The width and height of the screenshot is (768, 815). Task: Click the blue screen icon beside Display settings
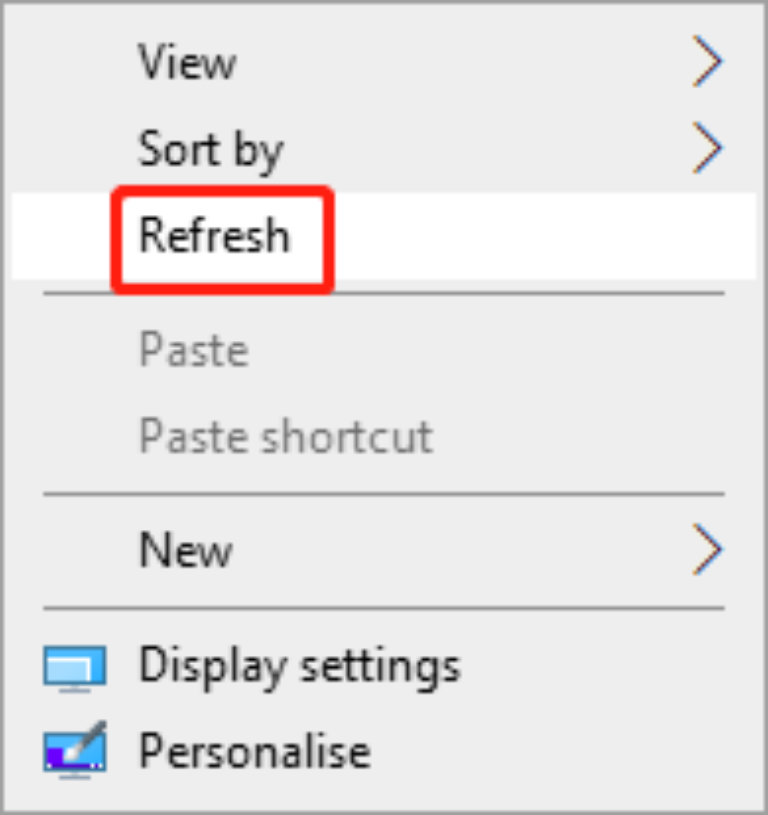(x=73, y=665)
